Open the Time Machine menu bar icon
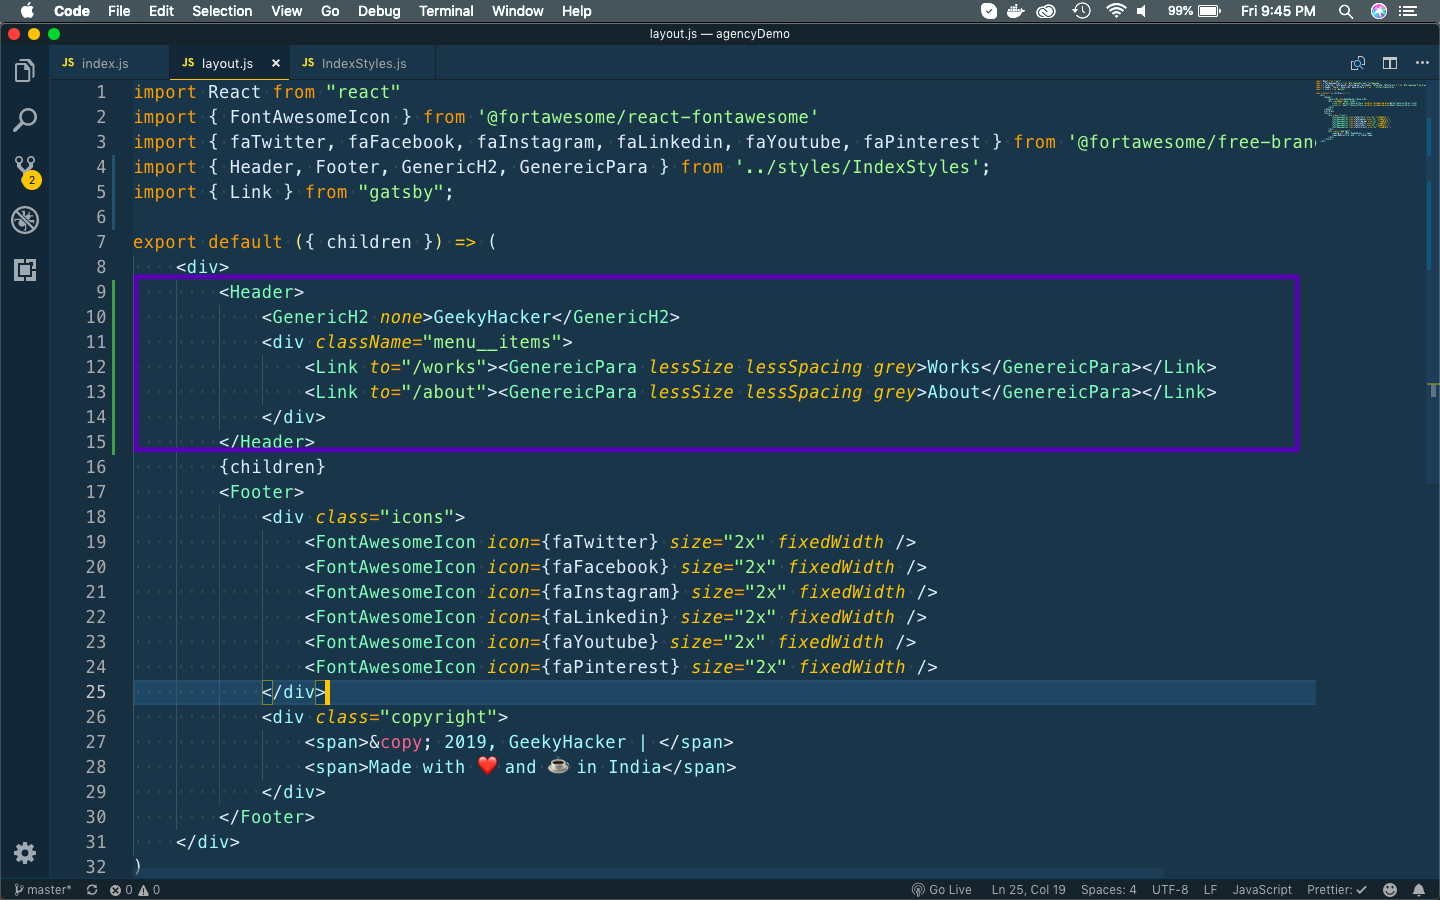This screenshot has height=900, width=1440. pyautogui.click(x=1081, y=11)
